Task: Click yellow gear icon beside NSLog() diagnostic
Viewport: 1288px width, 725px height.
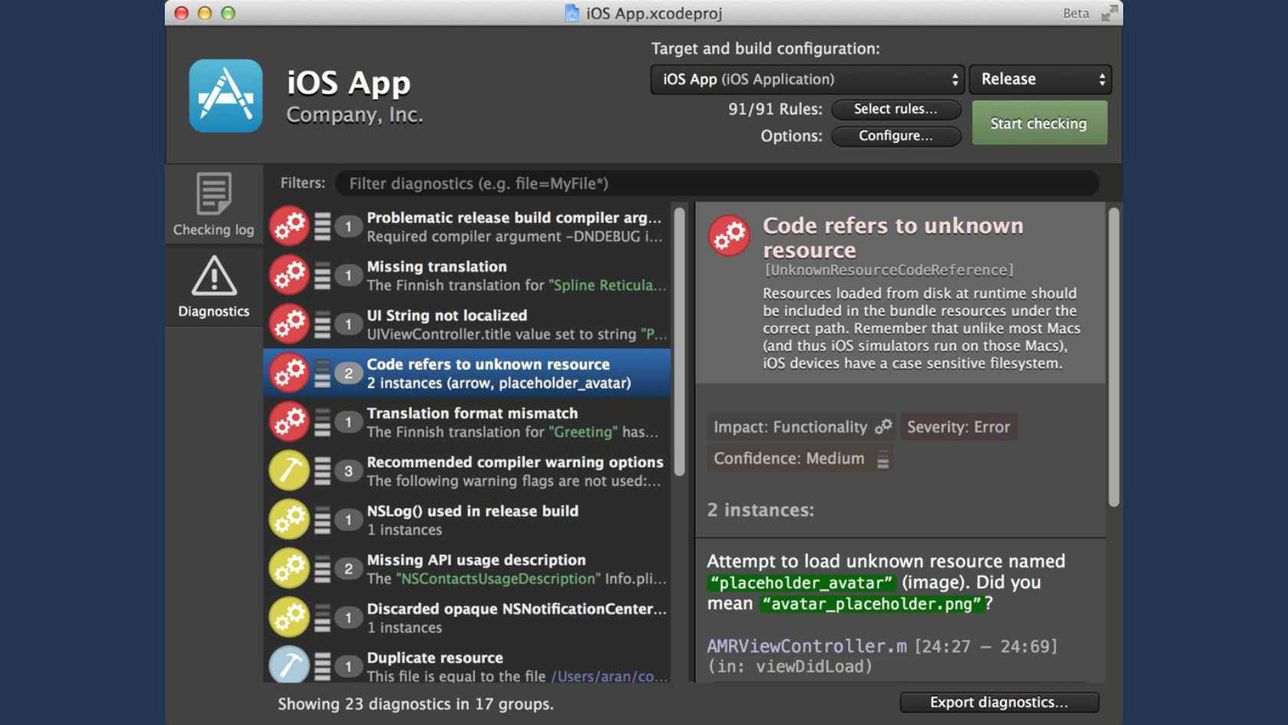Action: tap(289, 520)
